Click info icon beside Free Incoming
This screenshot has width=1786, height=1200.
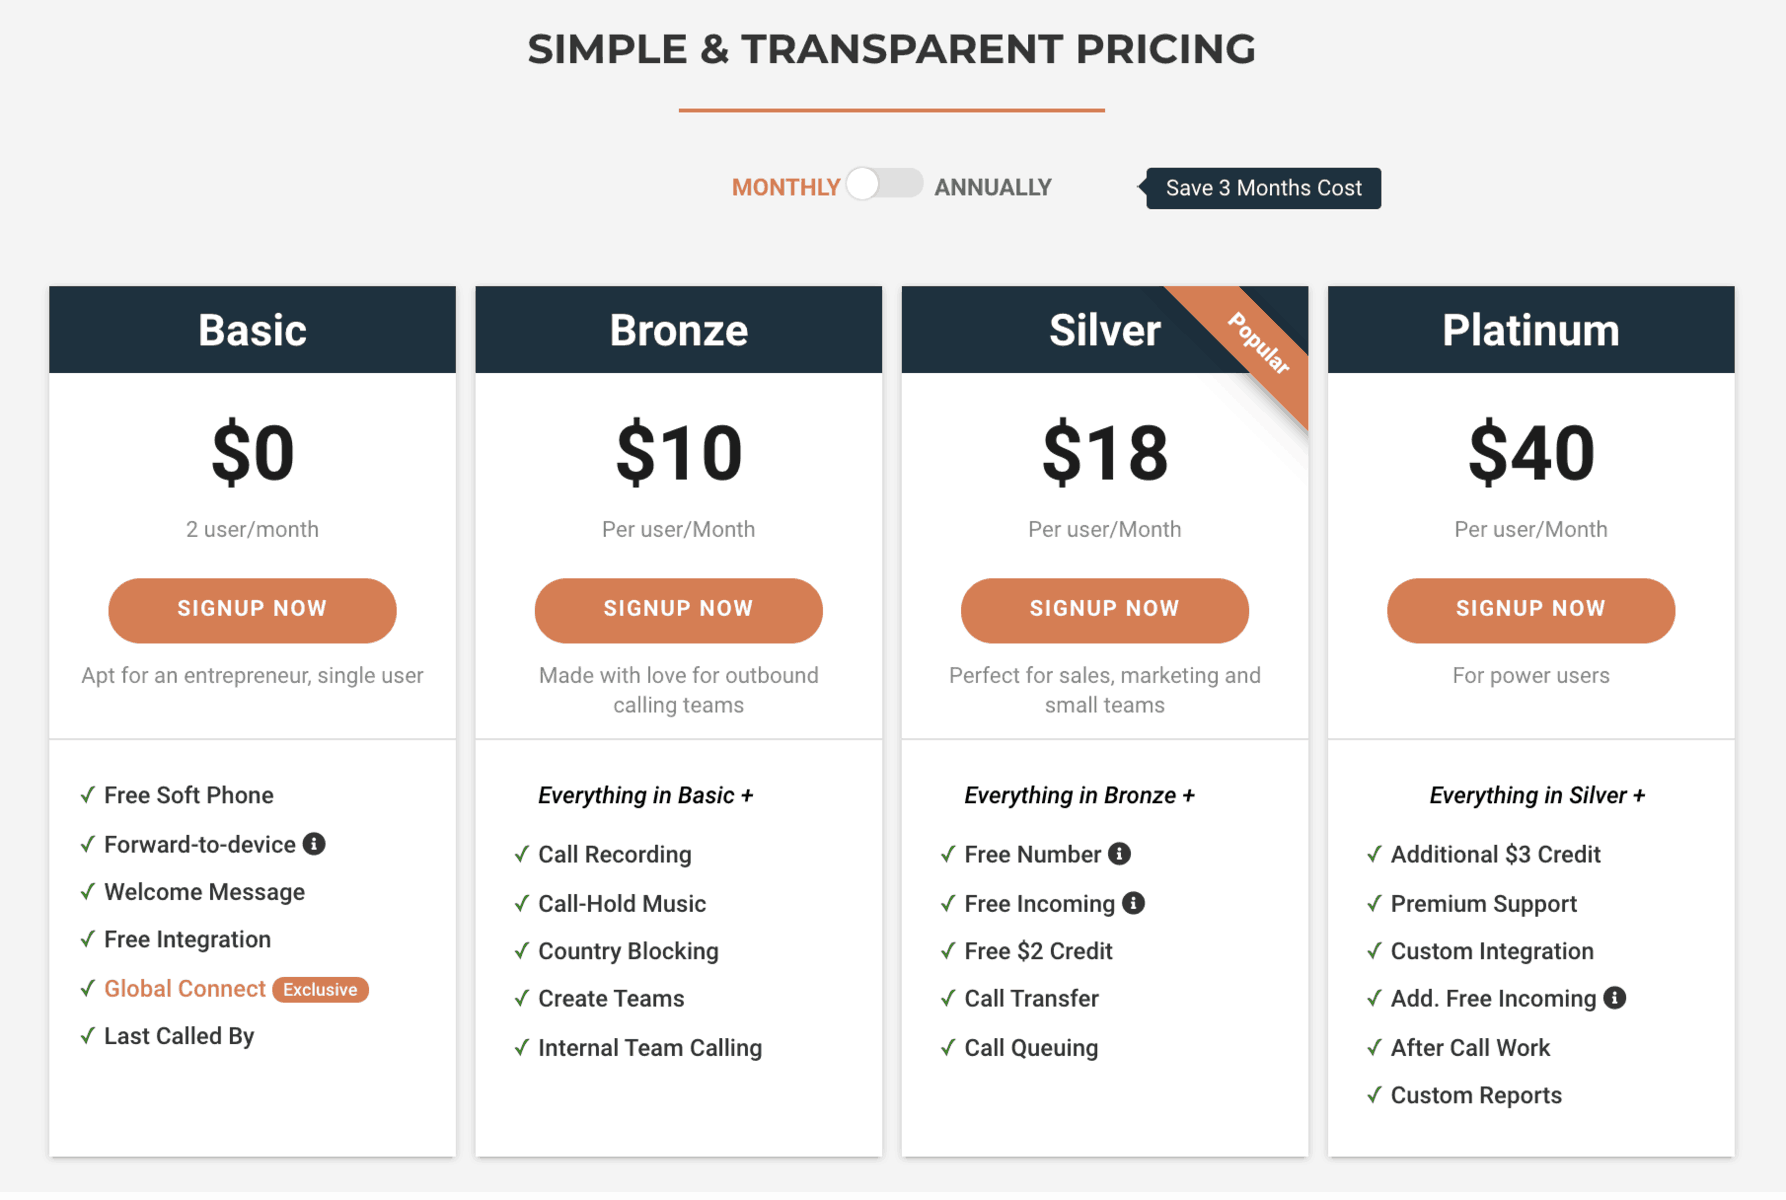pyautogui.click(x=1133, y=903)
